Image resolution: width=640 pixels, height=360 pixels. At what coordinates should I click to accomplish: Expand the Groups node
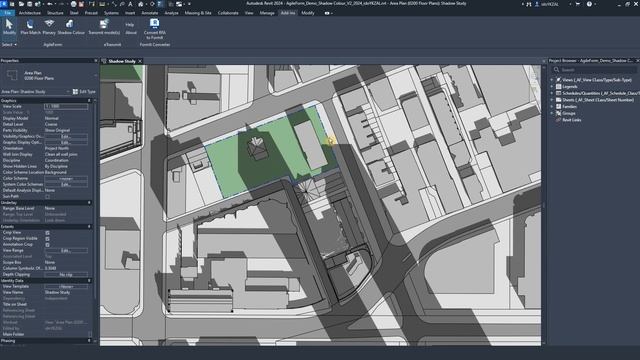551,113
